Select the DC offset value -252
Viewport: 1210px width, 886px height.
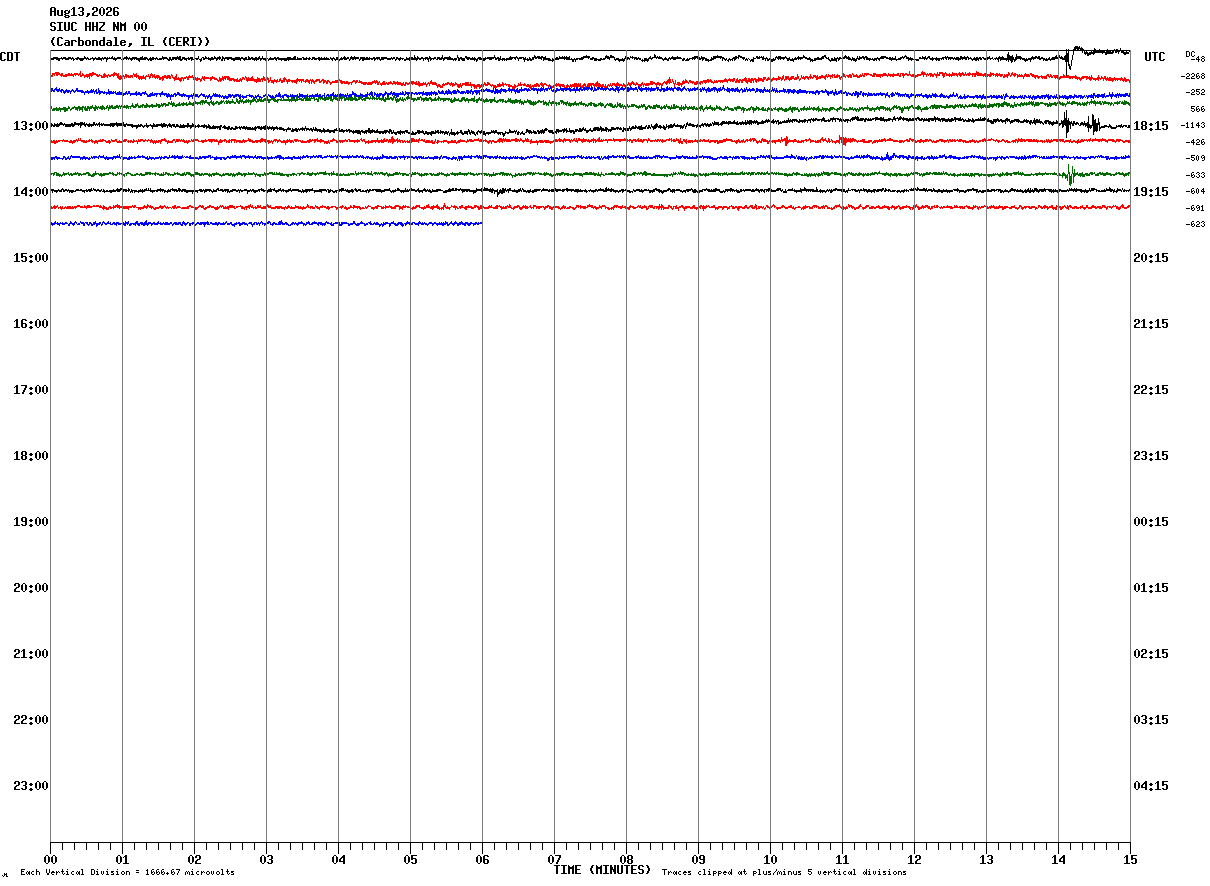1195,92
